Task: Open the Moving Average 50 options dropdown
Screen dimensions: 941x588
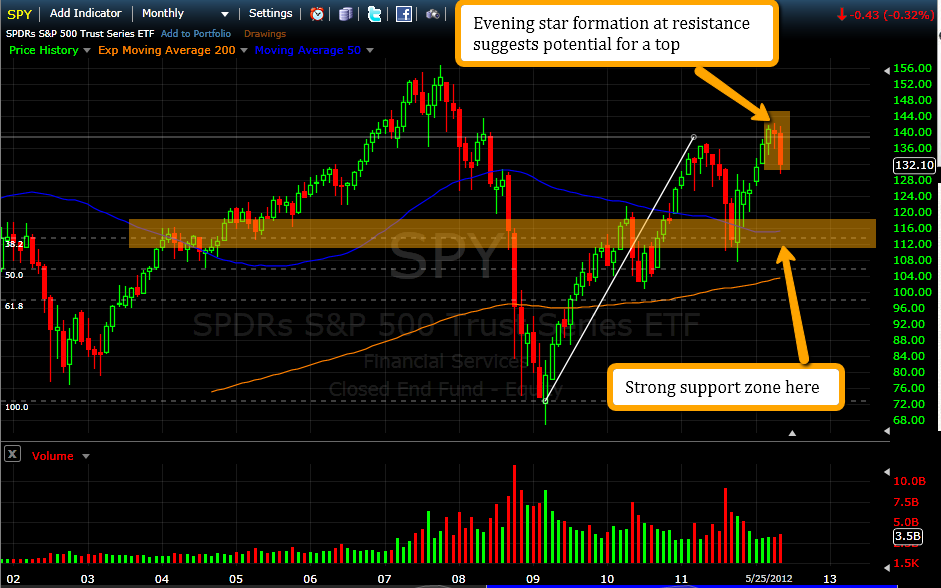Action: click(x=368, y=50)
